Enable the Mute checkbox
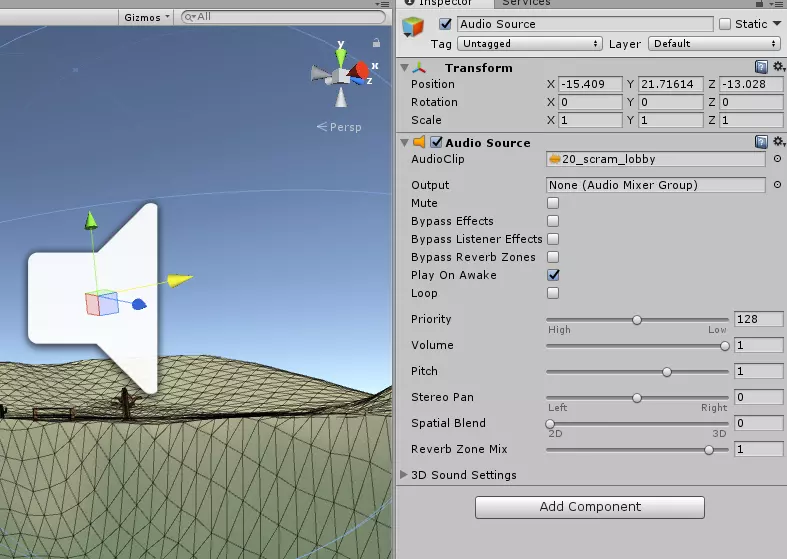This screenshot has height=559, width=787. pos(553,203)
